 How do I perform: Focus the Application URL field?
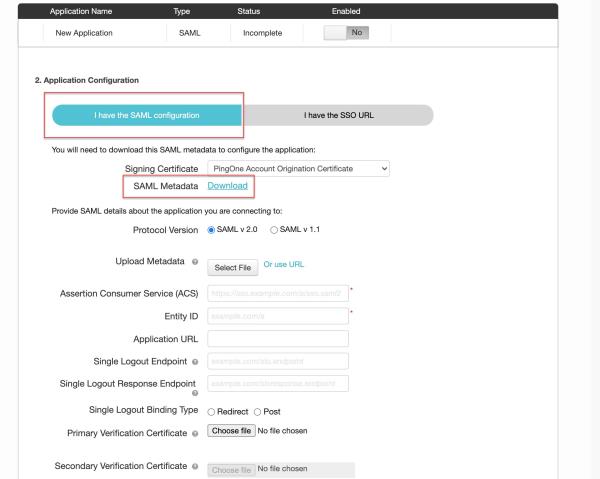point(278,339)
